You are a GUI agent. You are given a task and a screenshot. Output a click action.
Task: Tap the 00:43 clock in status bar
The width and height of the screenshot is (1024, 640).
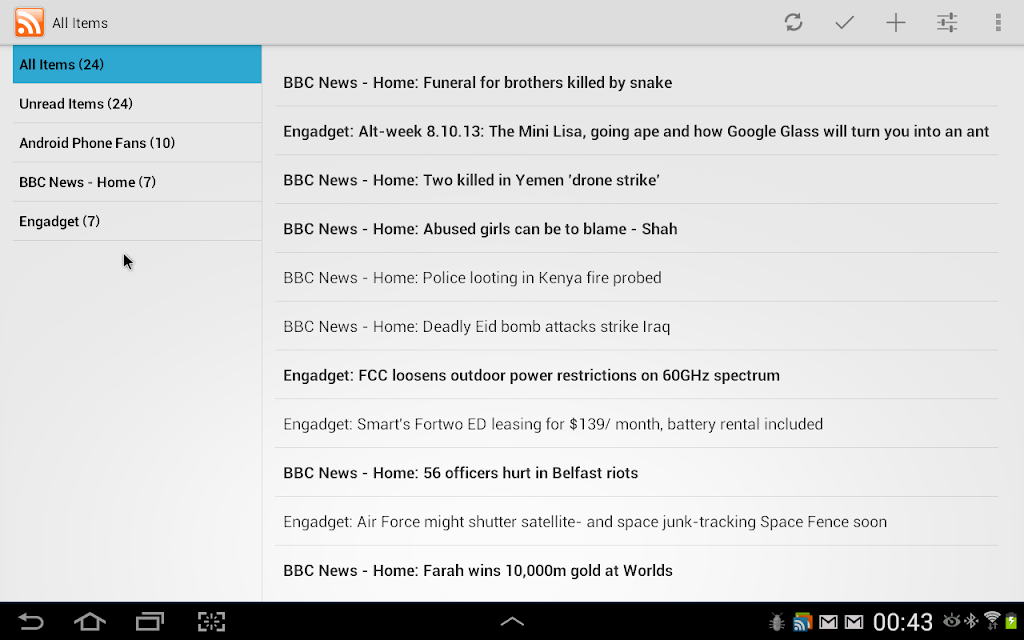(x=903, y=622)
